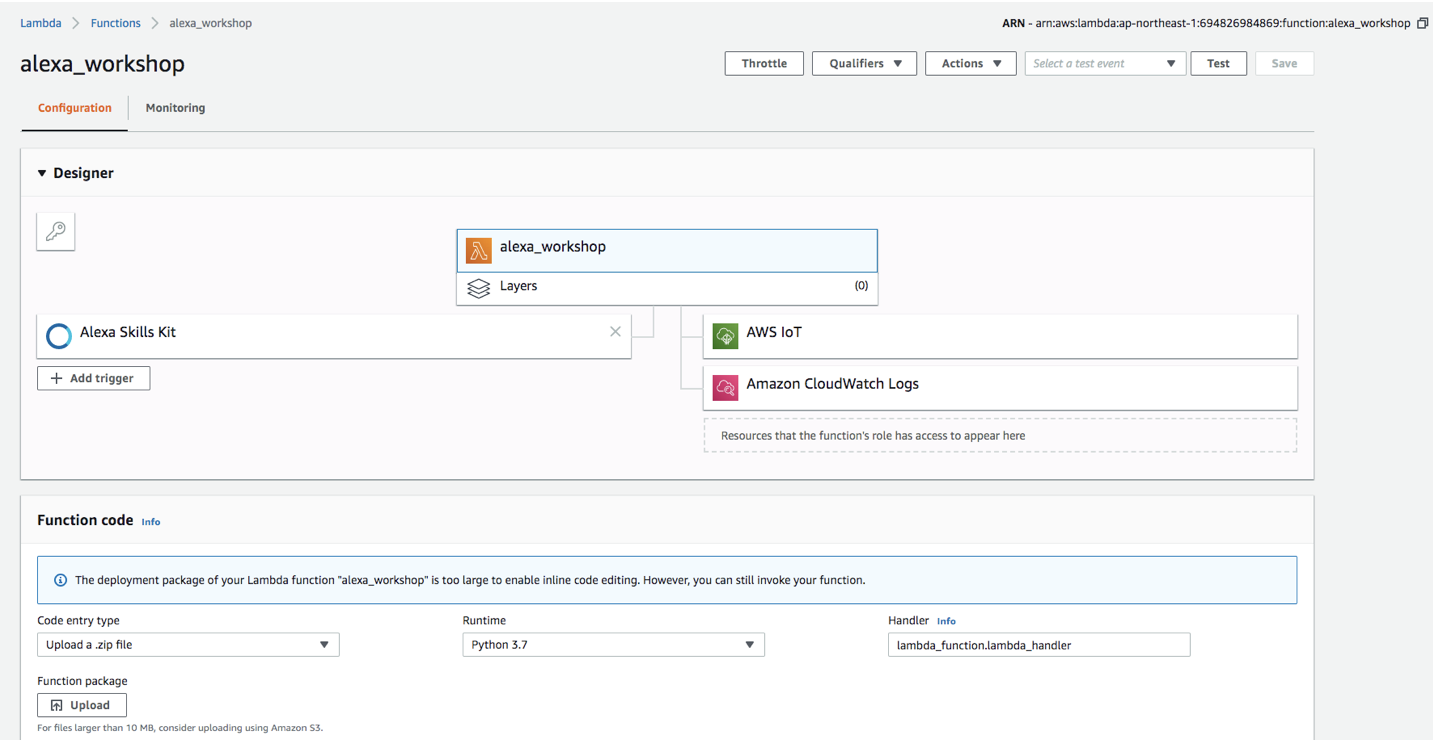This screenshot has height=740, width=1433.
Task: Select the alexa_workshop function box in Designer
Action: [667, 251]
